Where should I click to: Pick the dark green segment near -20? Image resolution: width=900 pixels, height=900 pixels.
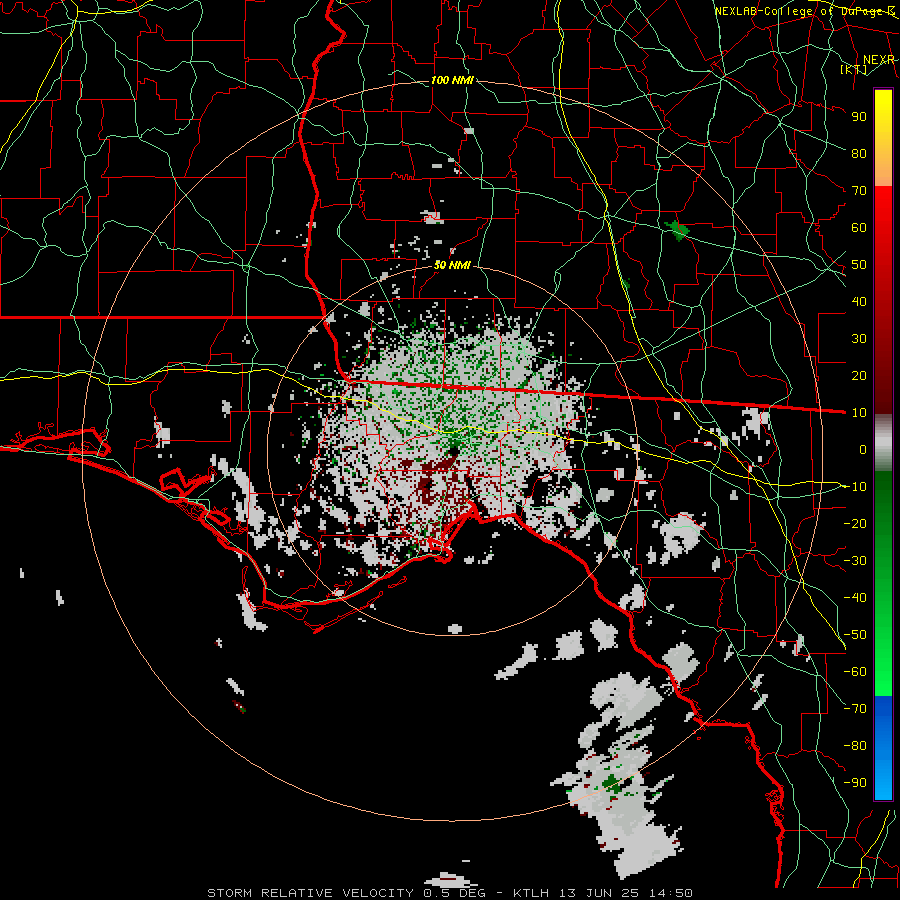[x=883, y=517]
